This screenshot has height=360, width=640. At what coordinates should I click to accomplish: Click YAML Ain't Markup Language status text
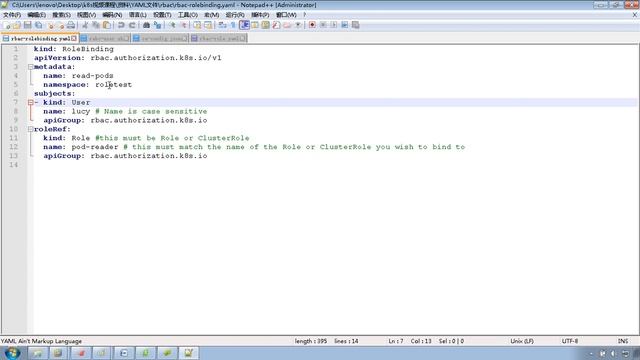click(41, 341)
